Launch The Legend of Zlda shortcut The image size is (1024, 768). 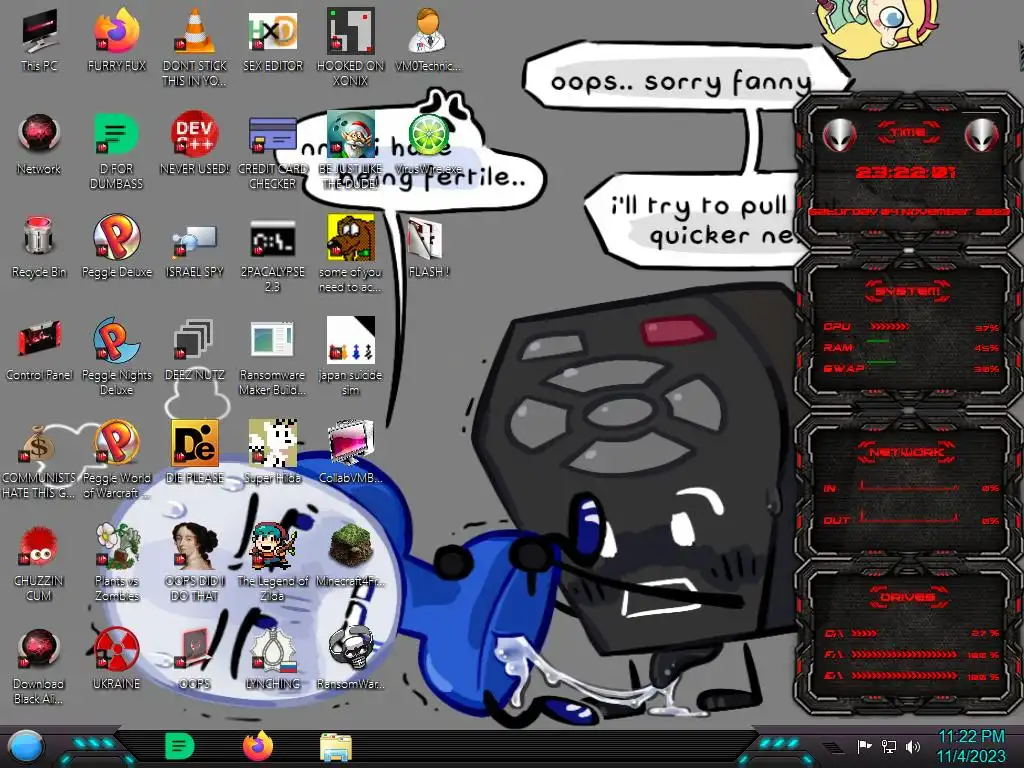(273, 563)
